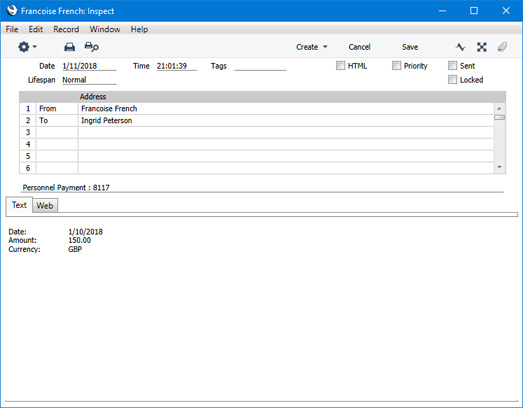The image size is (523, 408).
Task: Toggle the Locked checkbox
Action: coord(452,79)
